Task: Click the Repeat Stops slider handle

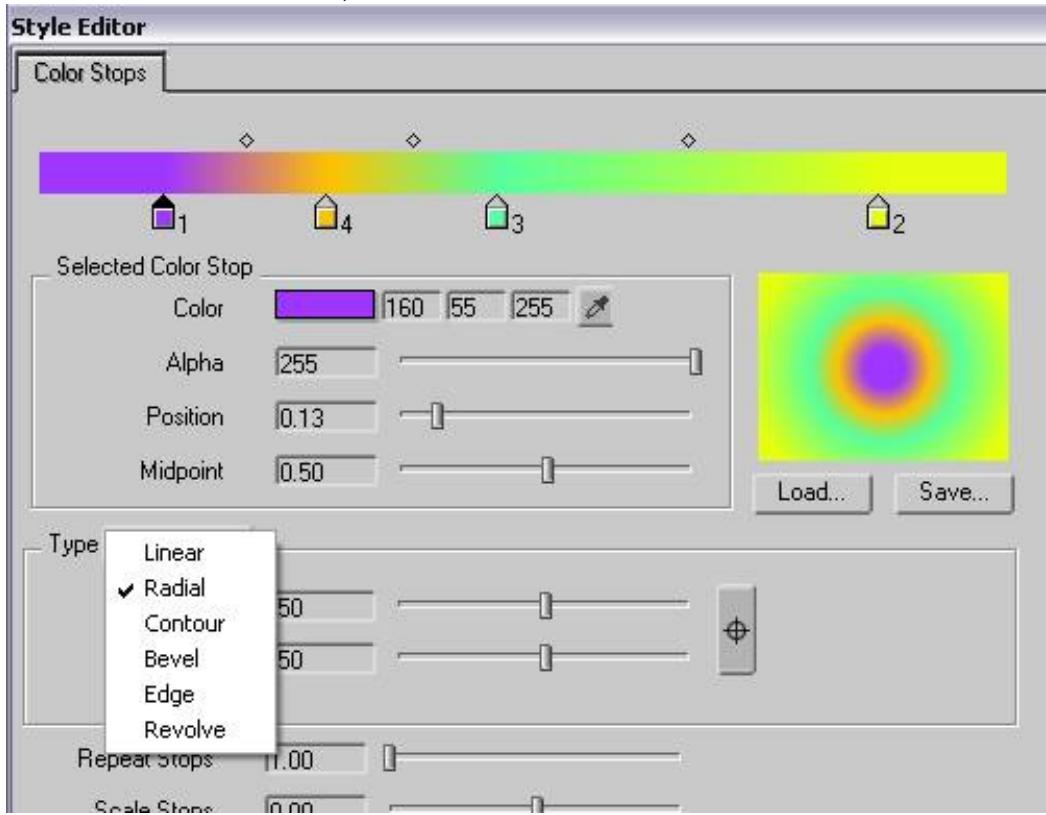Action: [390, 758]
